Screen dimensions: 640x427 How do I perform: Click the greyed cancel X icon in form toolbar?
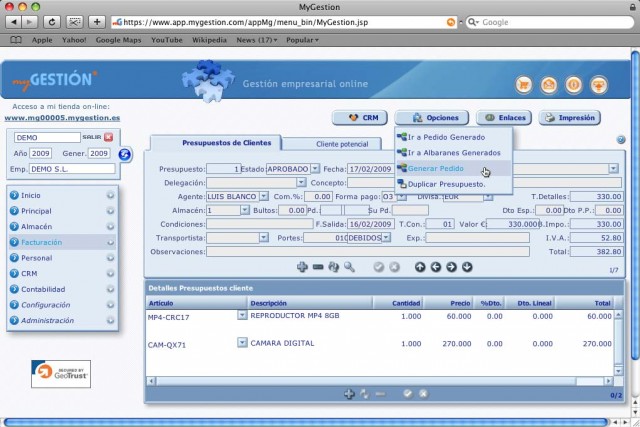click(x=394, y=267)
